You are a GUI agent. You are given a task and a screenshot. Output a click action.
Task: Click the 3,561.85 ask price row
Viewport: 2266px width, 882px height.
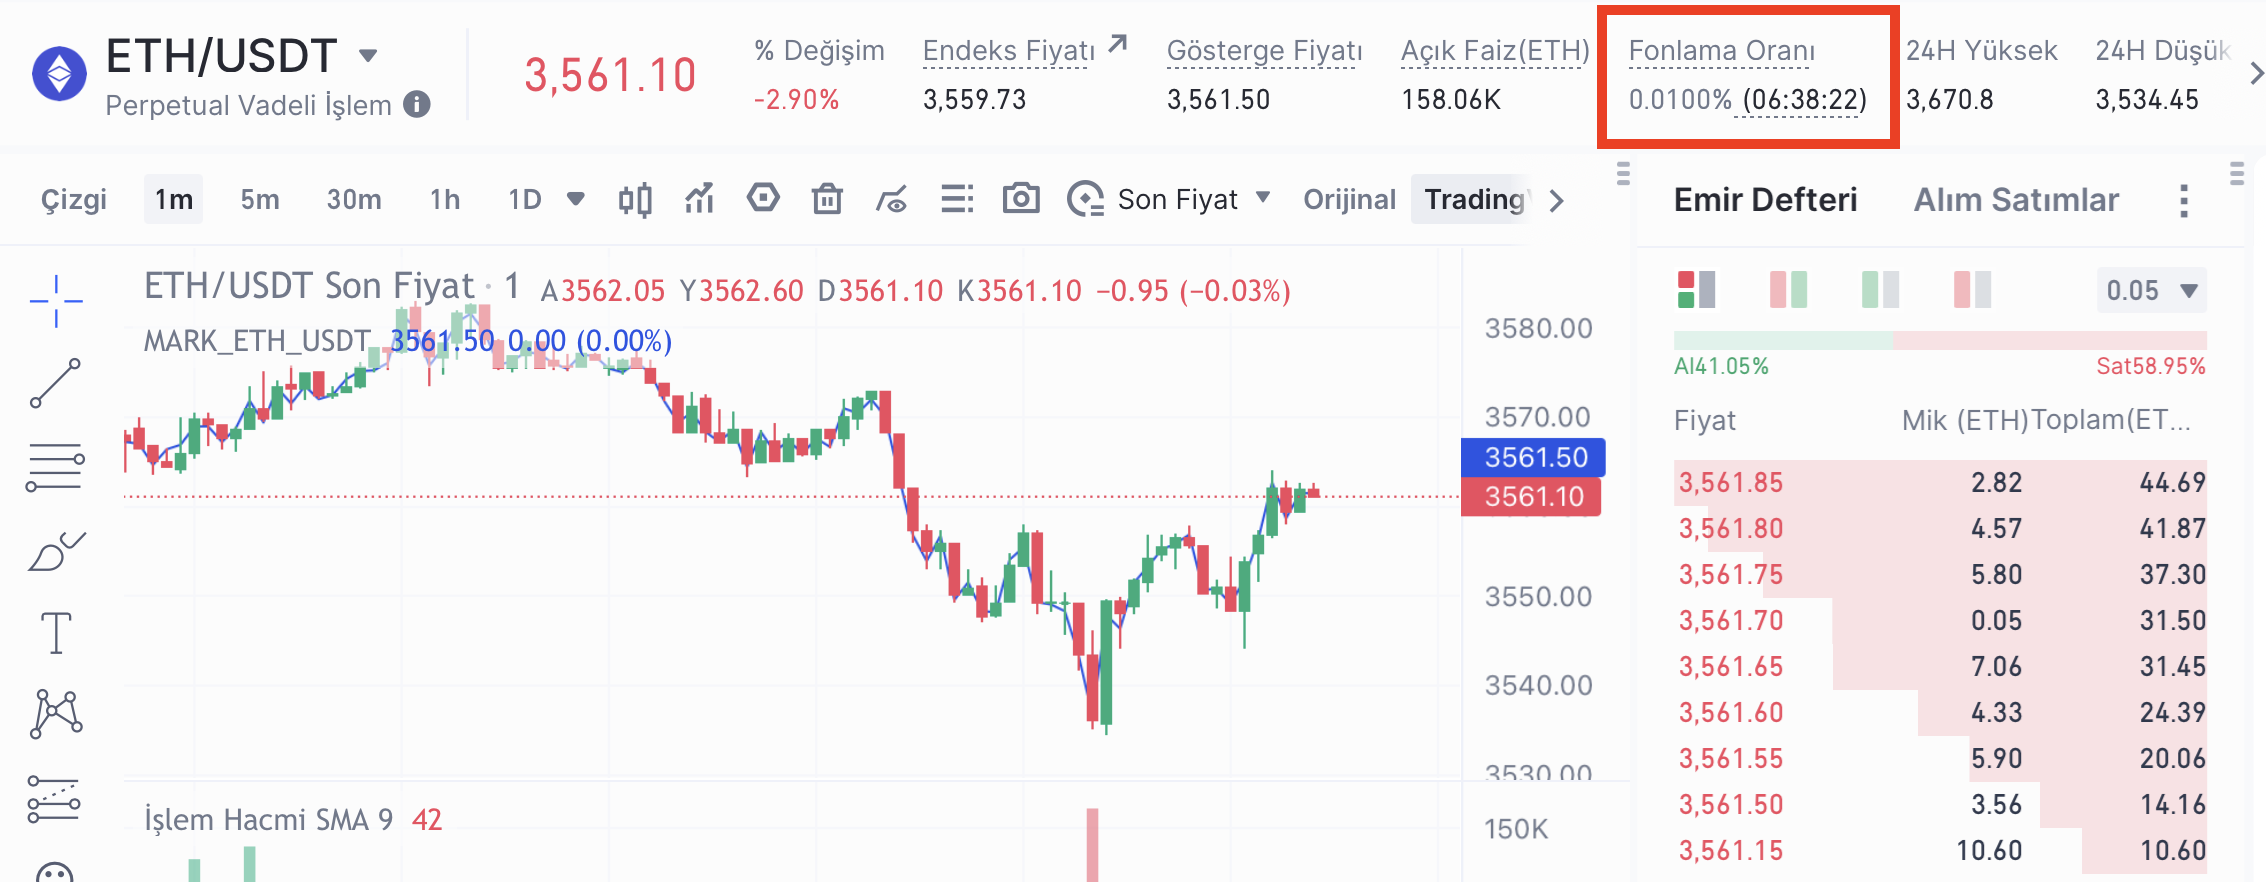[x=1731, y=483]
